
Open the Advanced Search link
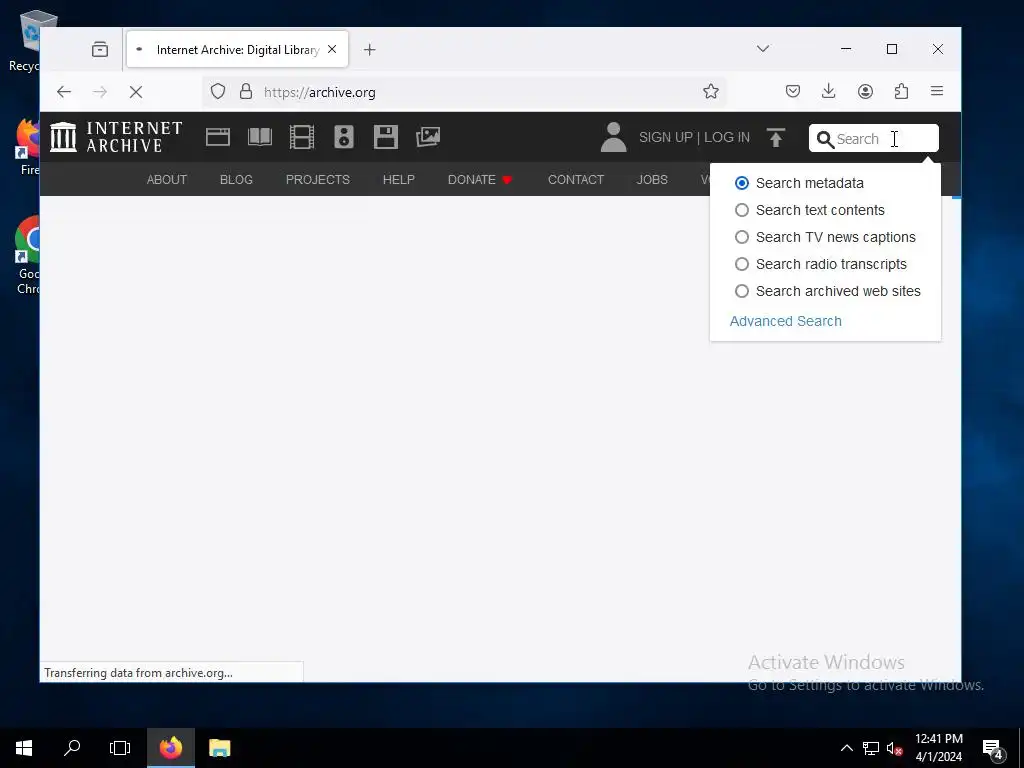(x=786, y=321)
